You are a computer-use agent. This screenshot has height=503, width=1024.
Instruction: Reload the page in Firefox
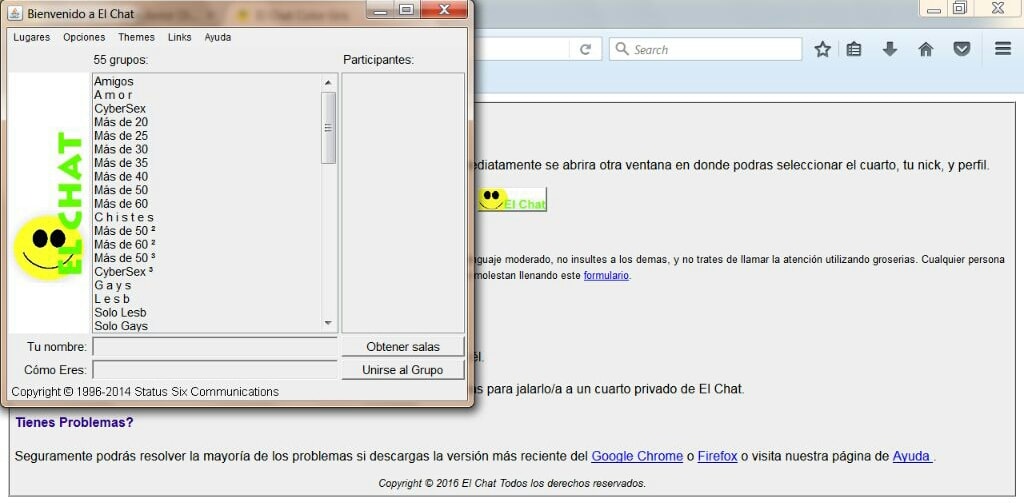(586, 50)
